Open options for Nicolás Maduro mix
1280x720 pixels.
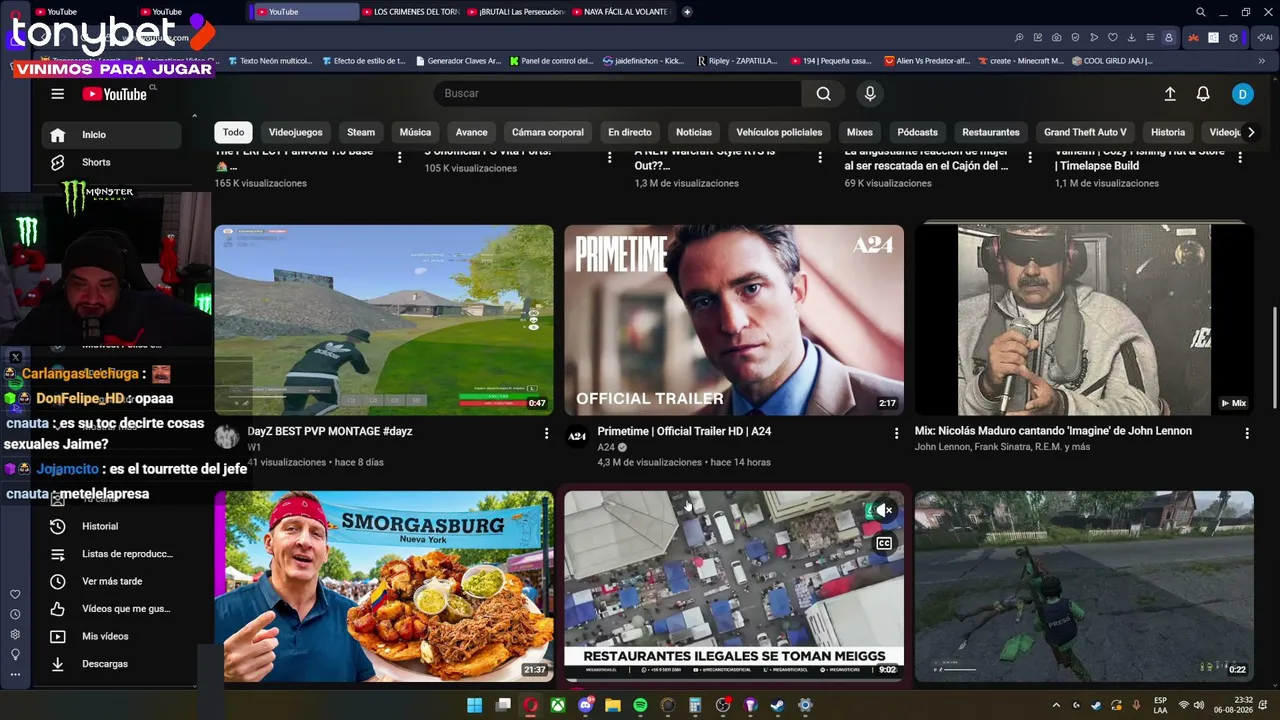click(x=1247, y=433)
